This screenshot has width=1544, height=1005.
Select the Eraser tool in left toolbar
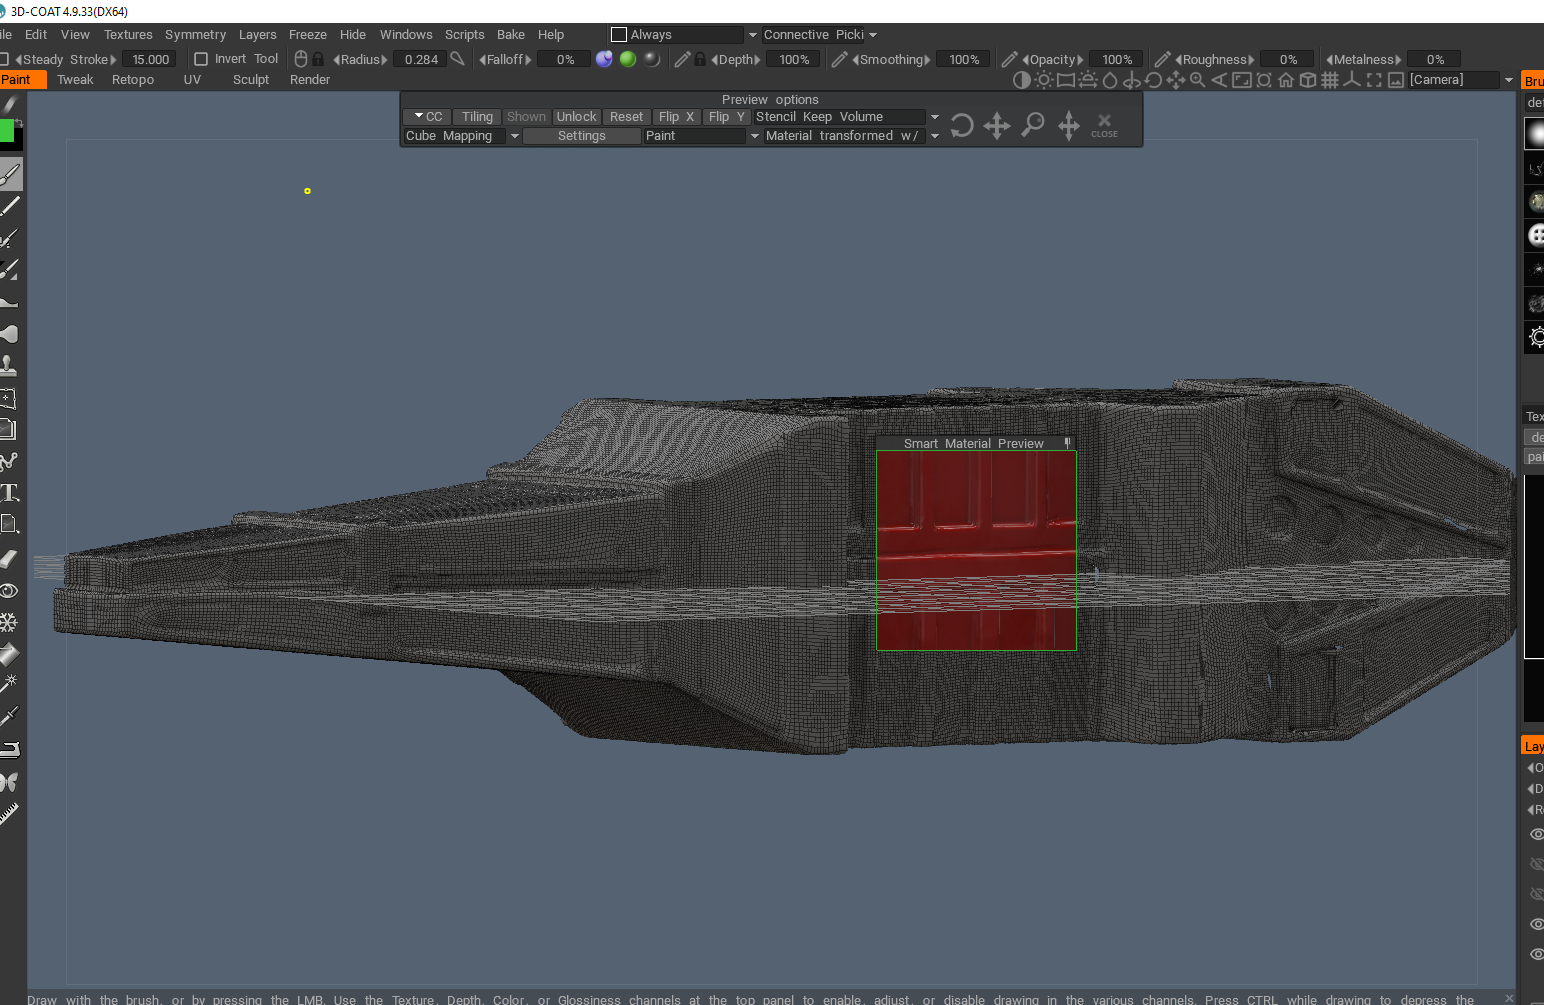coord(10,558)
